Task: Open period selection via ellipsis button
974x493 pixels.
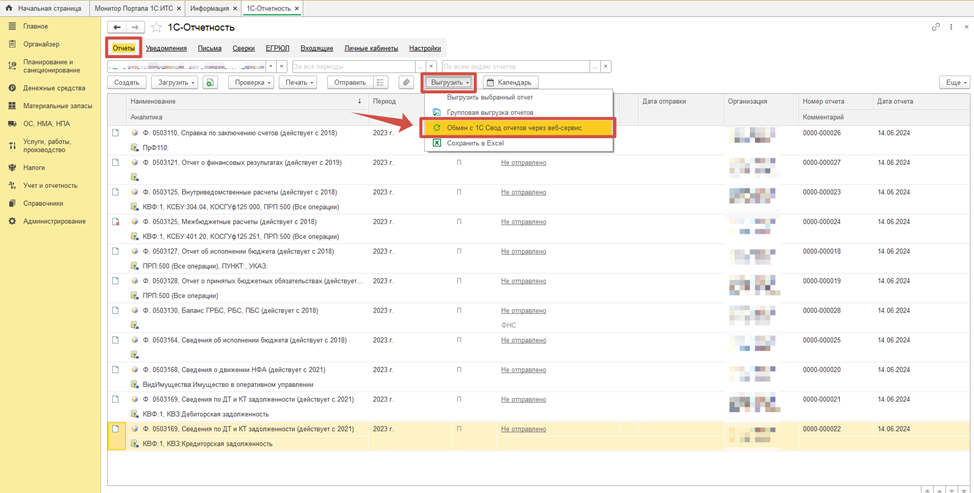Action: (x=421, y=66)
